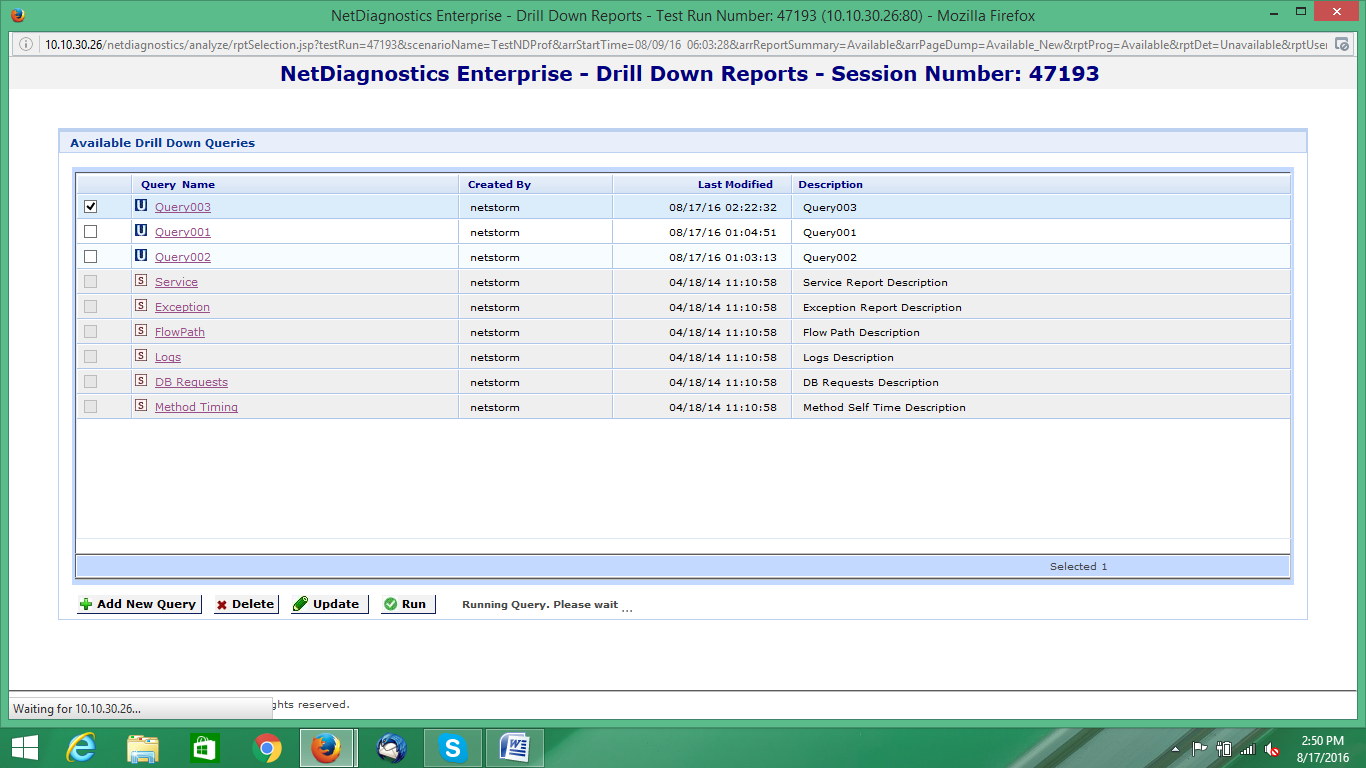Viewport: 1366px width, 768px height.
Task: Switch to Firefox in the taskbar
Action: [x=326, y=748]
